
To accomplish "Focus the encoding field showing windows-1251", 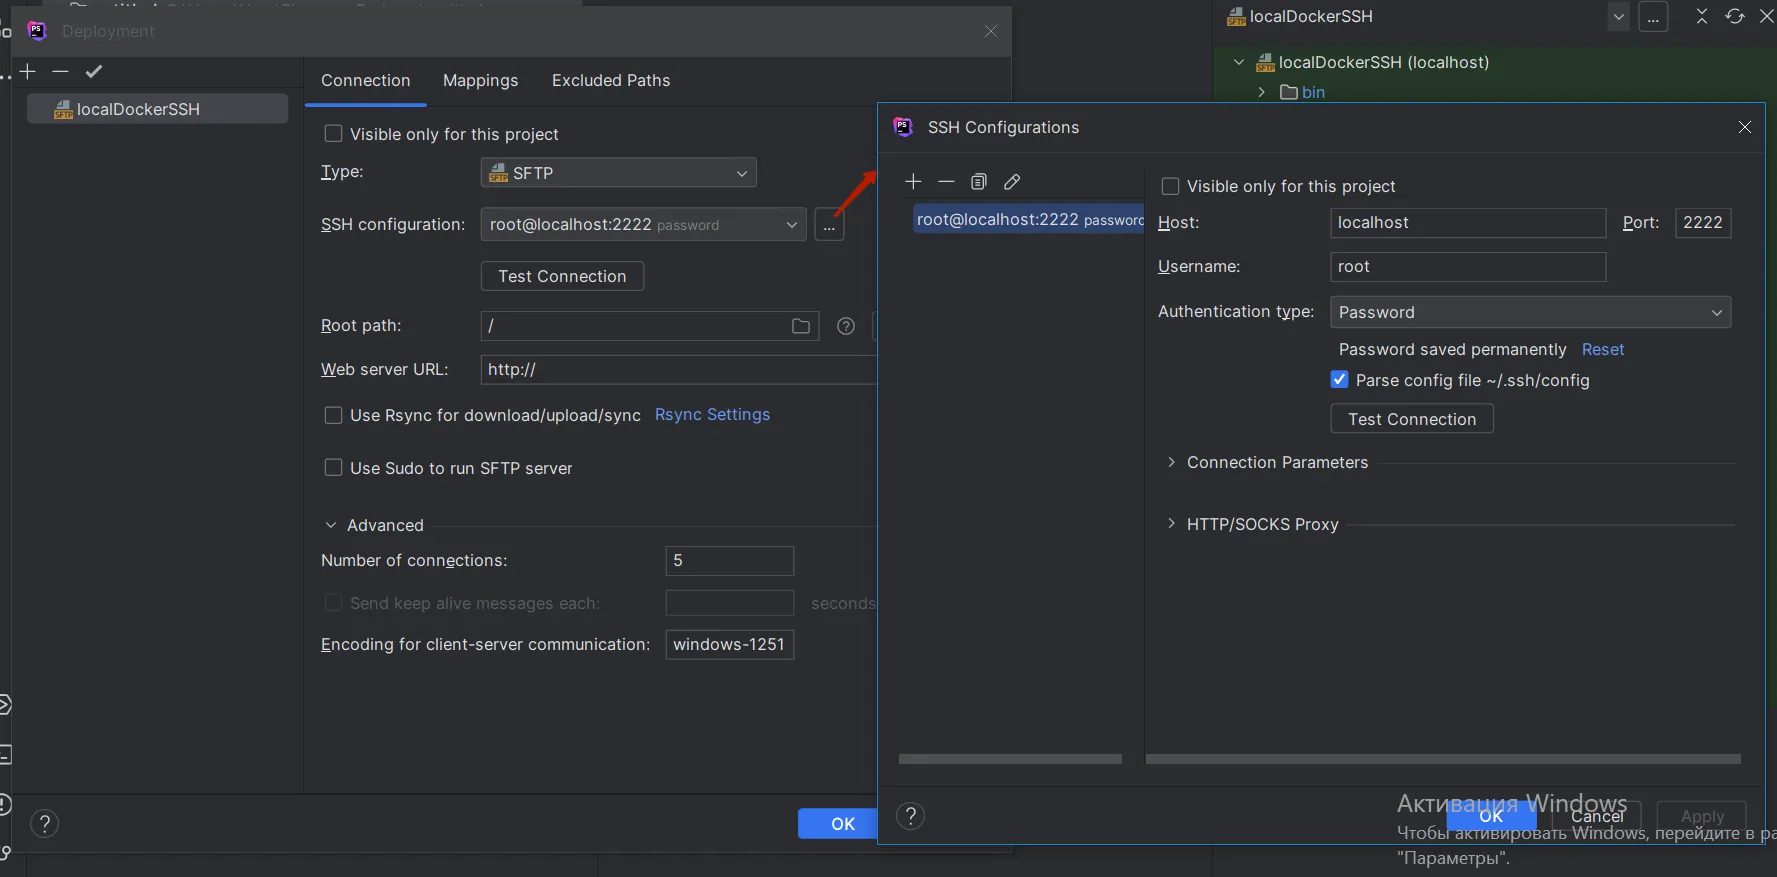I will click(x=730, y=645).
